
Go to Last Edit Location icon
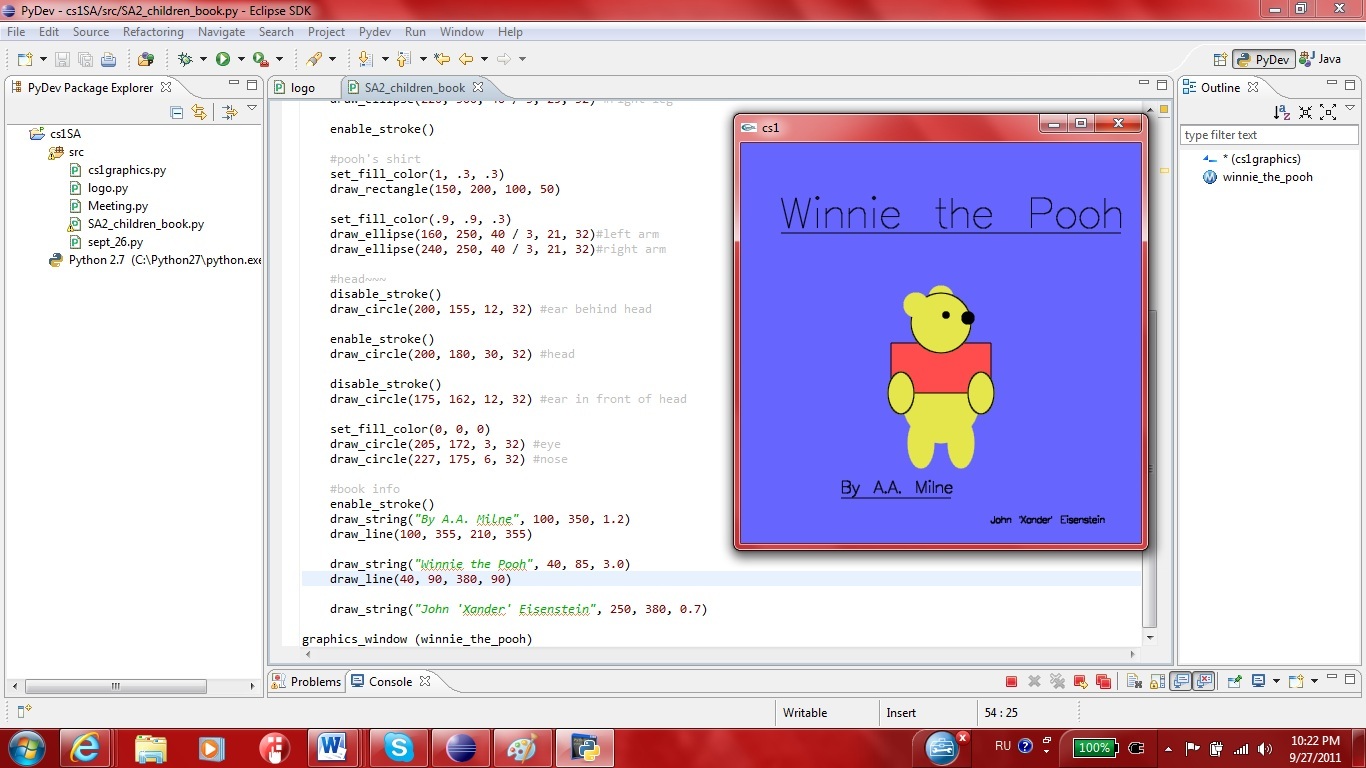click(x=442, y=59)
